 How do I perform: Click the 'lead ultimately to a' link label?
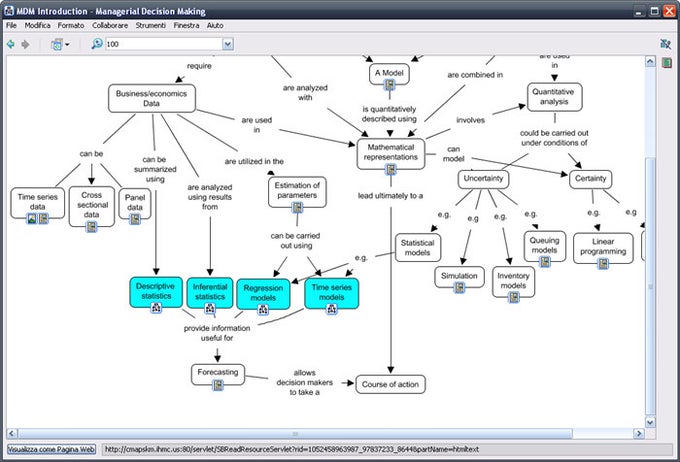(390, 196)
